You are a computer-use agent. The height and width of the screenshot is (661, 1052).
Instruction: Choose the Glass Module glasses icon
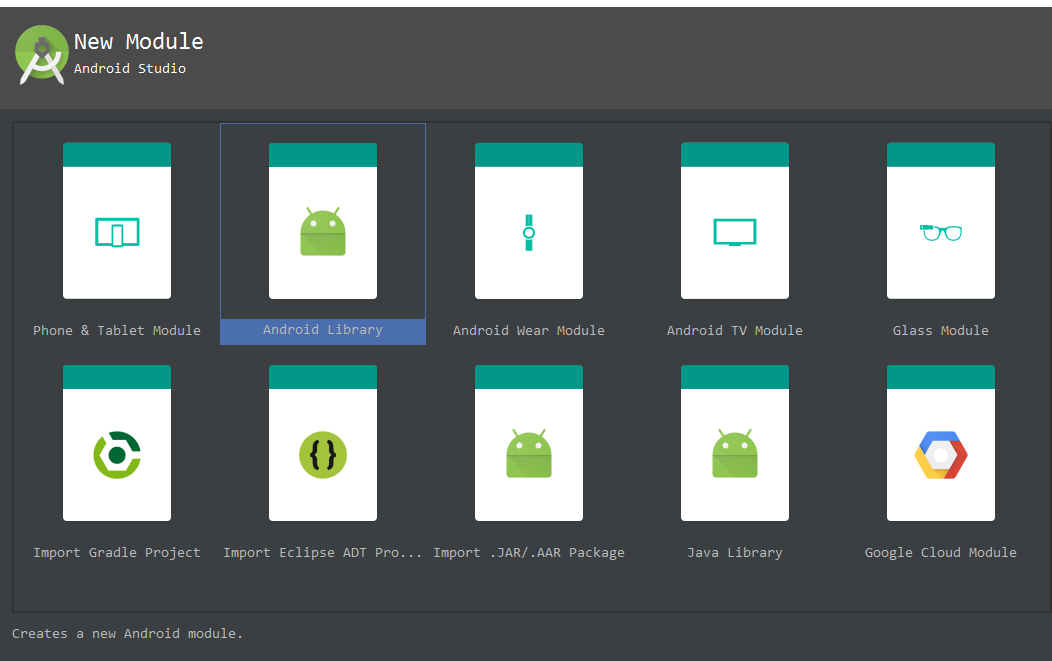click(941, 233)
